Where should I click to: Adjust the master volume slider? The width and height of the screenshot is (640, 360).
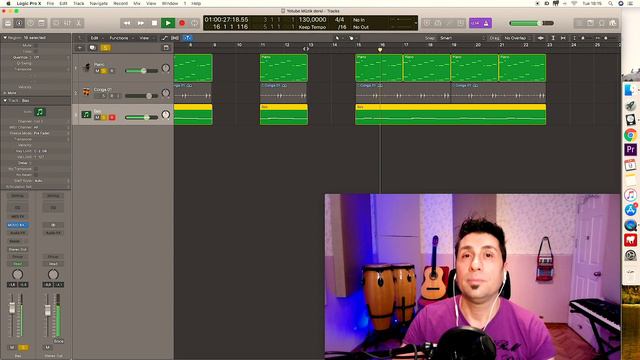[531, 23]
